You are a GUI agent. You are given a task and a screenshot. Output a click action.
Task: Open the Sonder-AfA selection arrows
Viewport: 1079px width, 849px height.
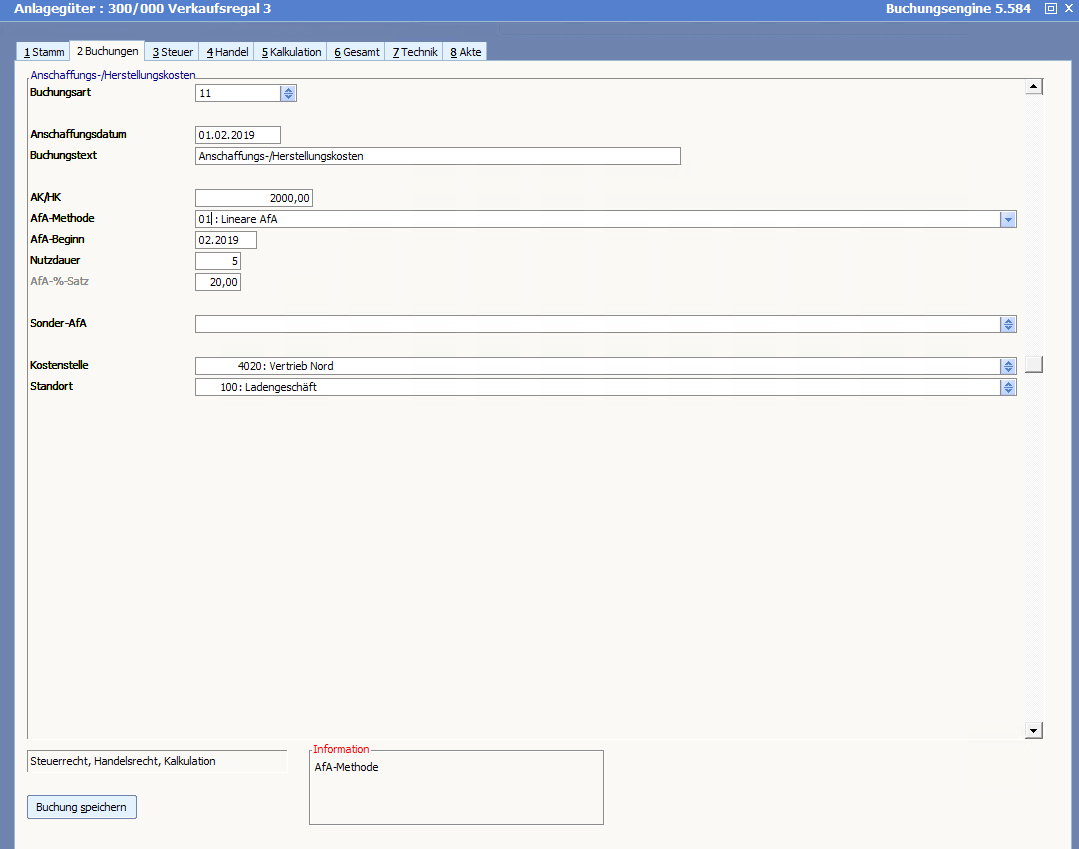1008,324
